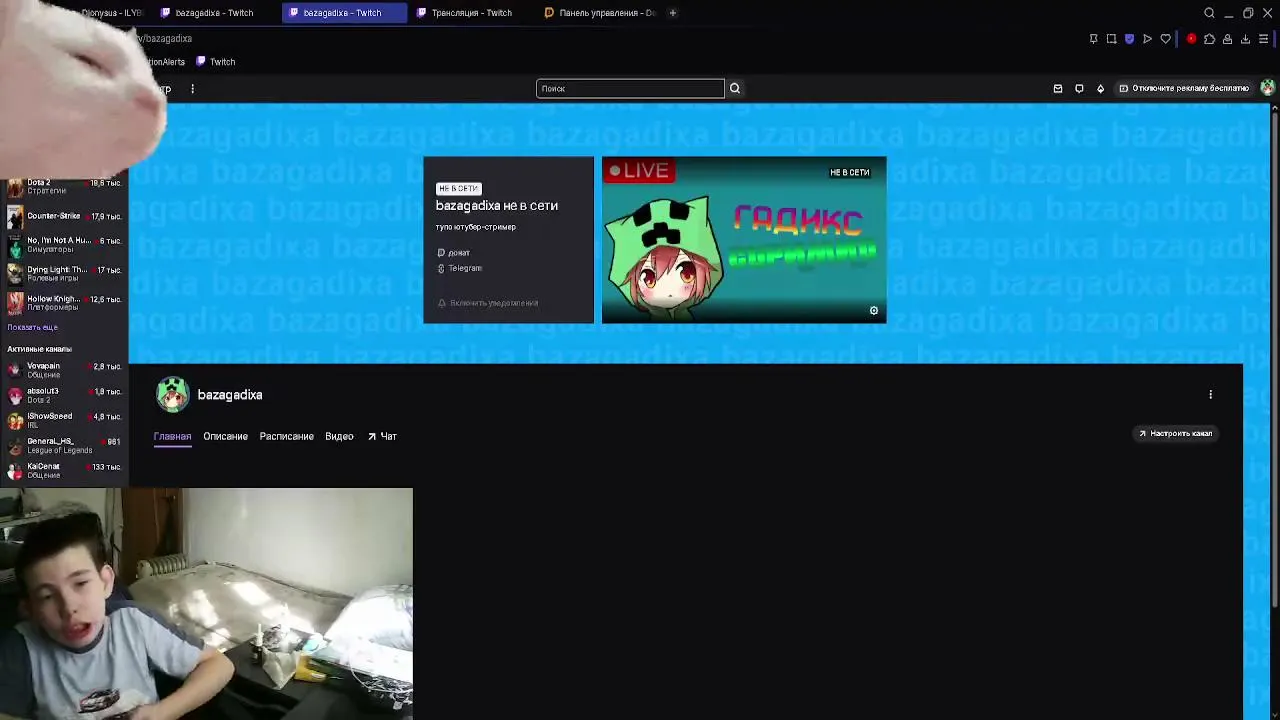Open IShowSpeed channel in sidebar

(64, 420)
